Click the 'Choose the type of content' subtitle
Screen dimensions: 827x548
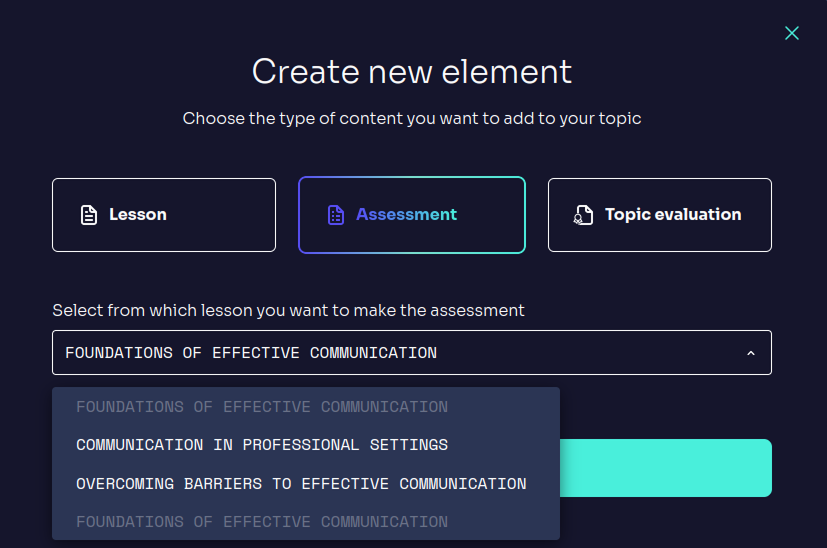click(412, 118)
